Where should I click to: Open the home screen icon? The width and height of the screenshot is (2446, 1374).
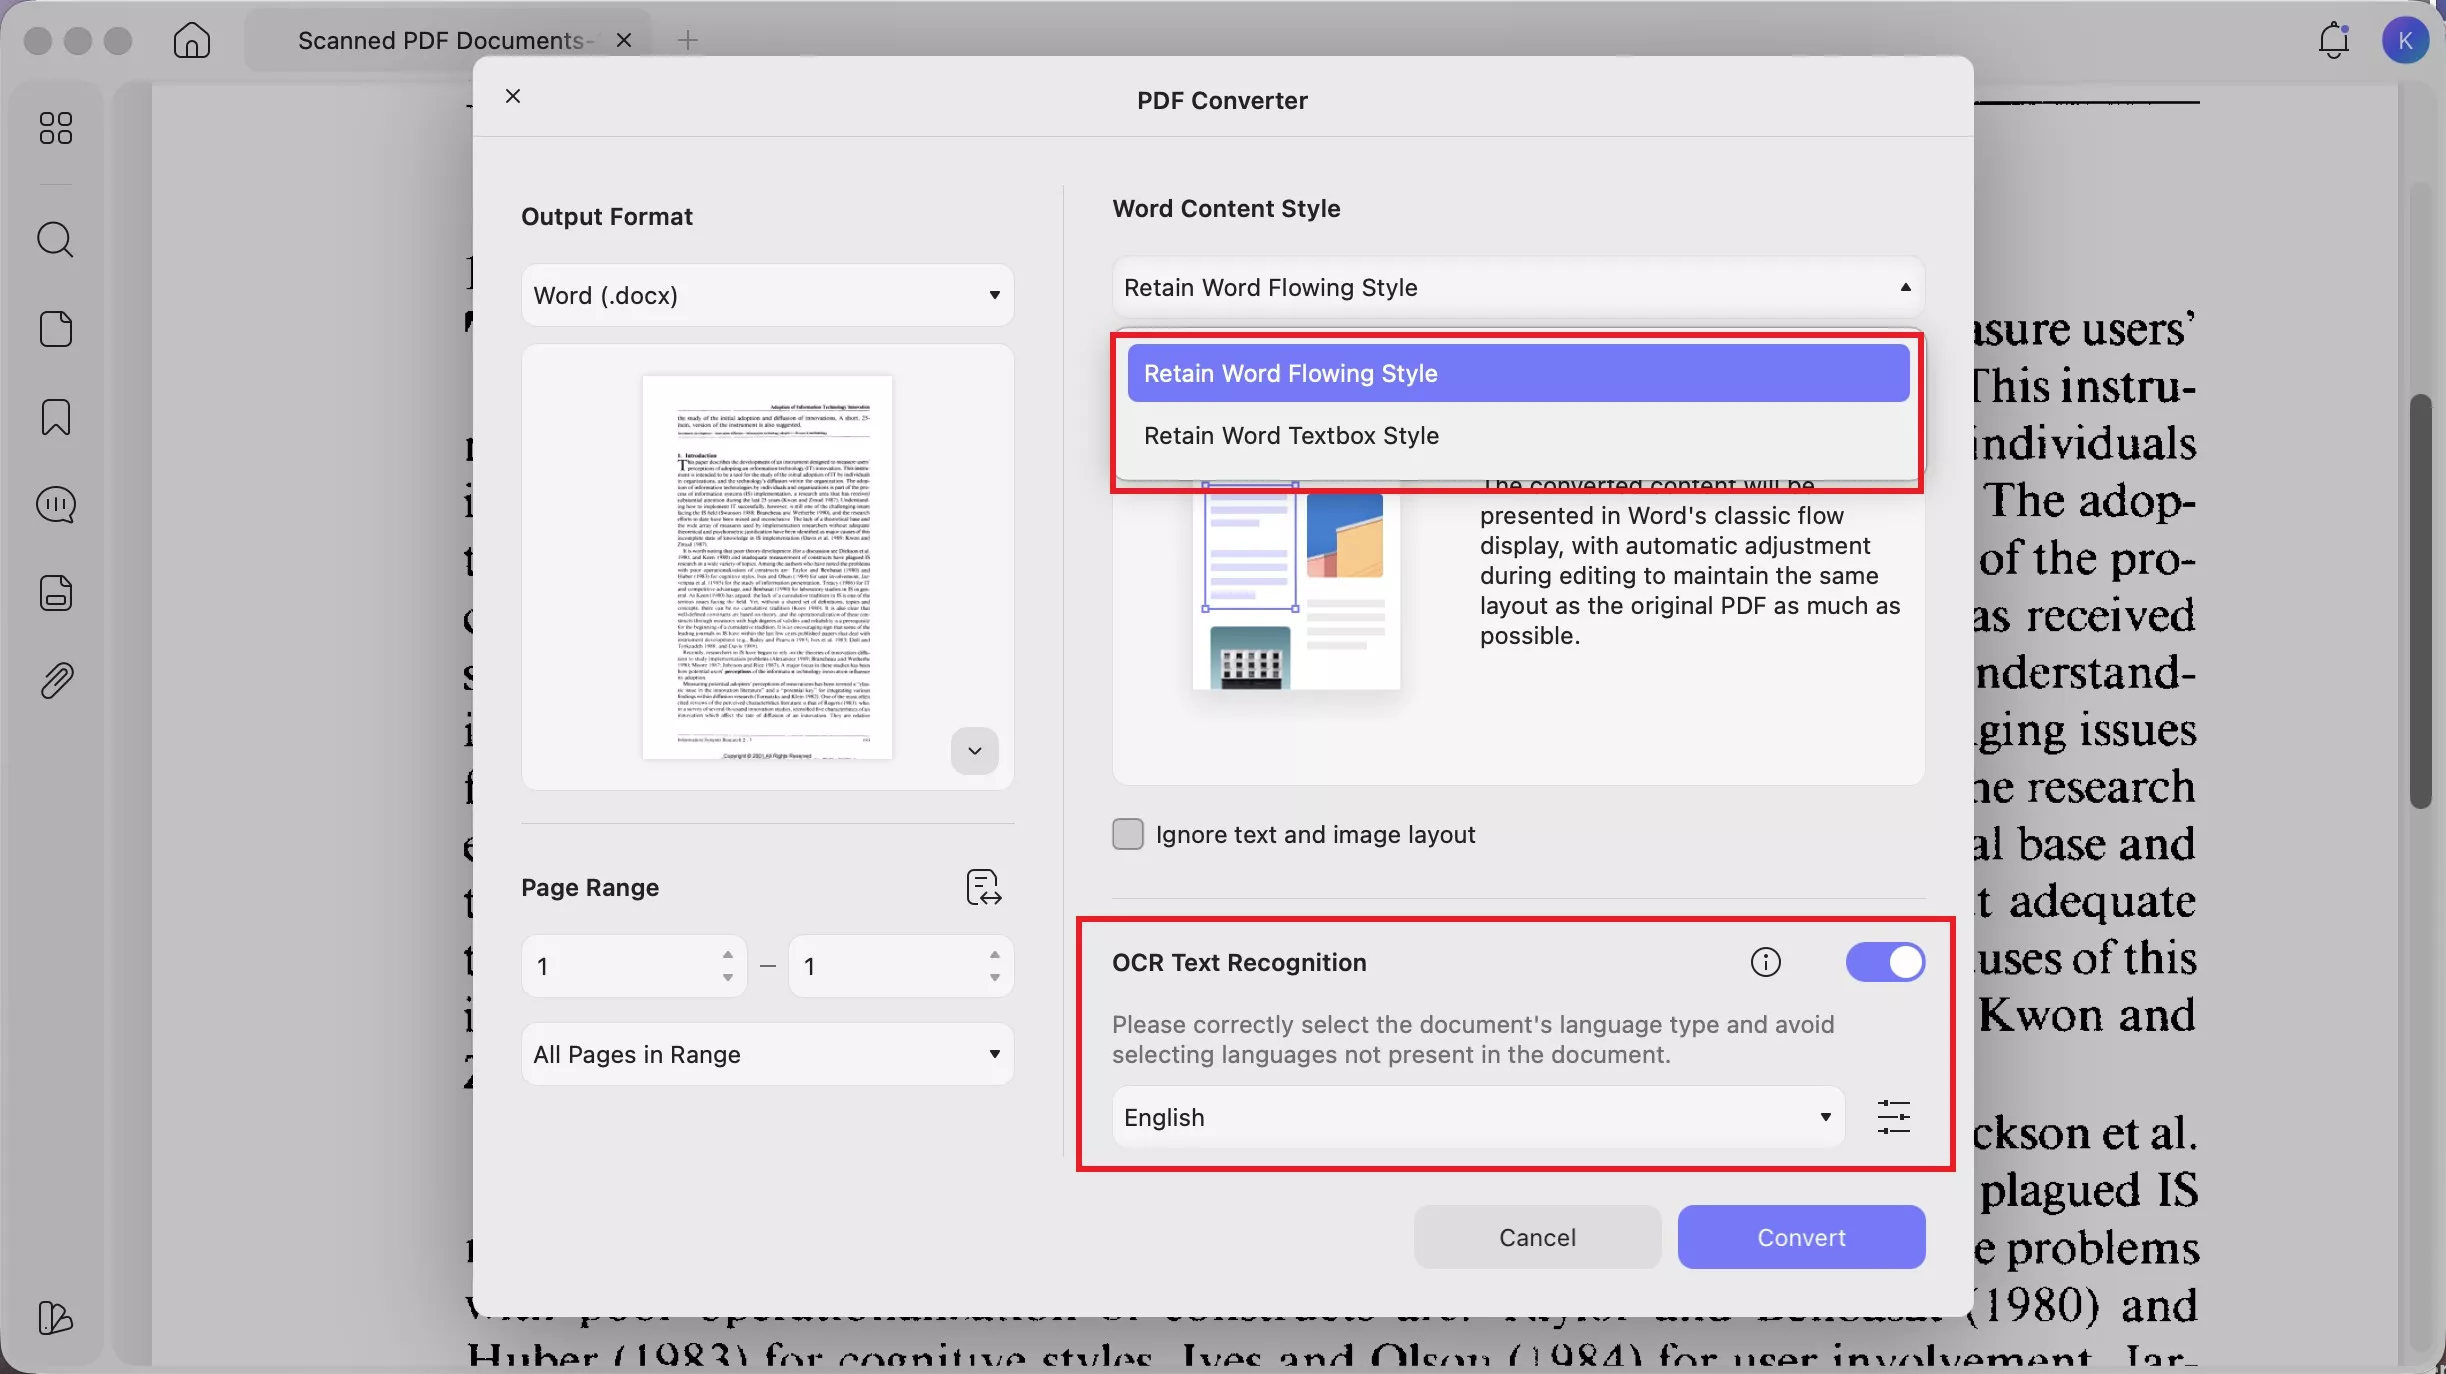191,40
